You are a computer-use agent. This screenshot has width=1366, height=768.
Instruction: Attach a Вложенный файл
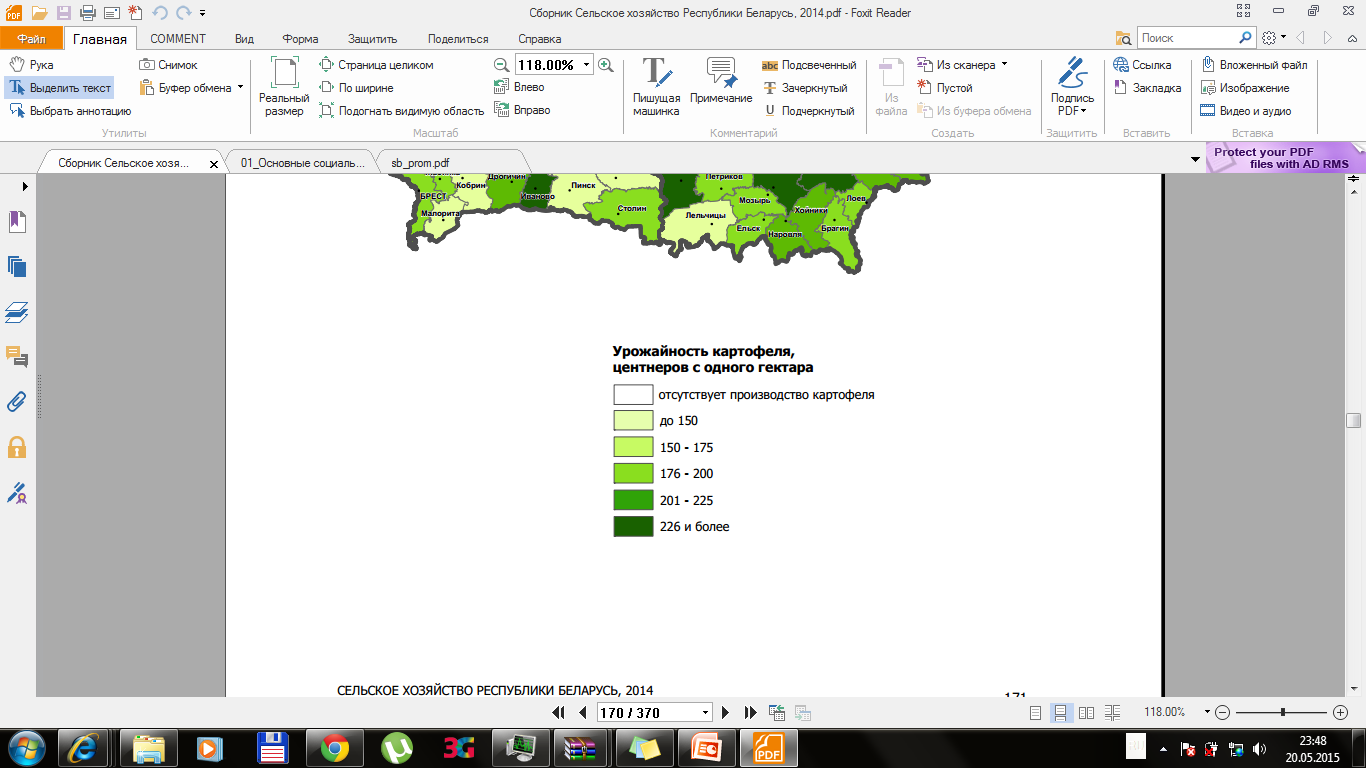(x=1254, y=65)
